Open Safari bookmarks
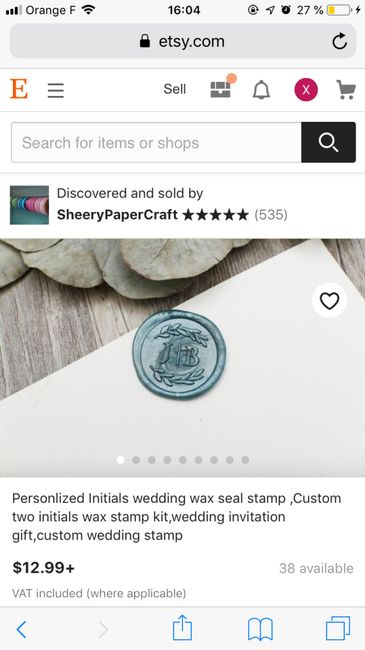Viewport: 365px width, 650px height. [260, 629]
